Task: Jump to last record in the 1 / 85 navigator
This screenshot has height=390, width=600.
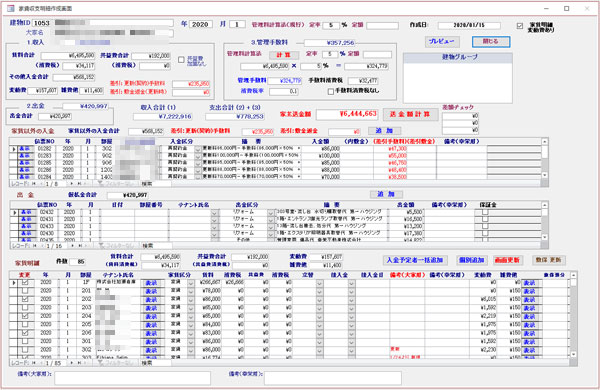Action: click(x=81, y=363)
